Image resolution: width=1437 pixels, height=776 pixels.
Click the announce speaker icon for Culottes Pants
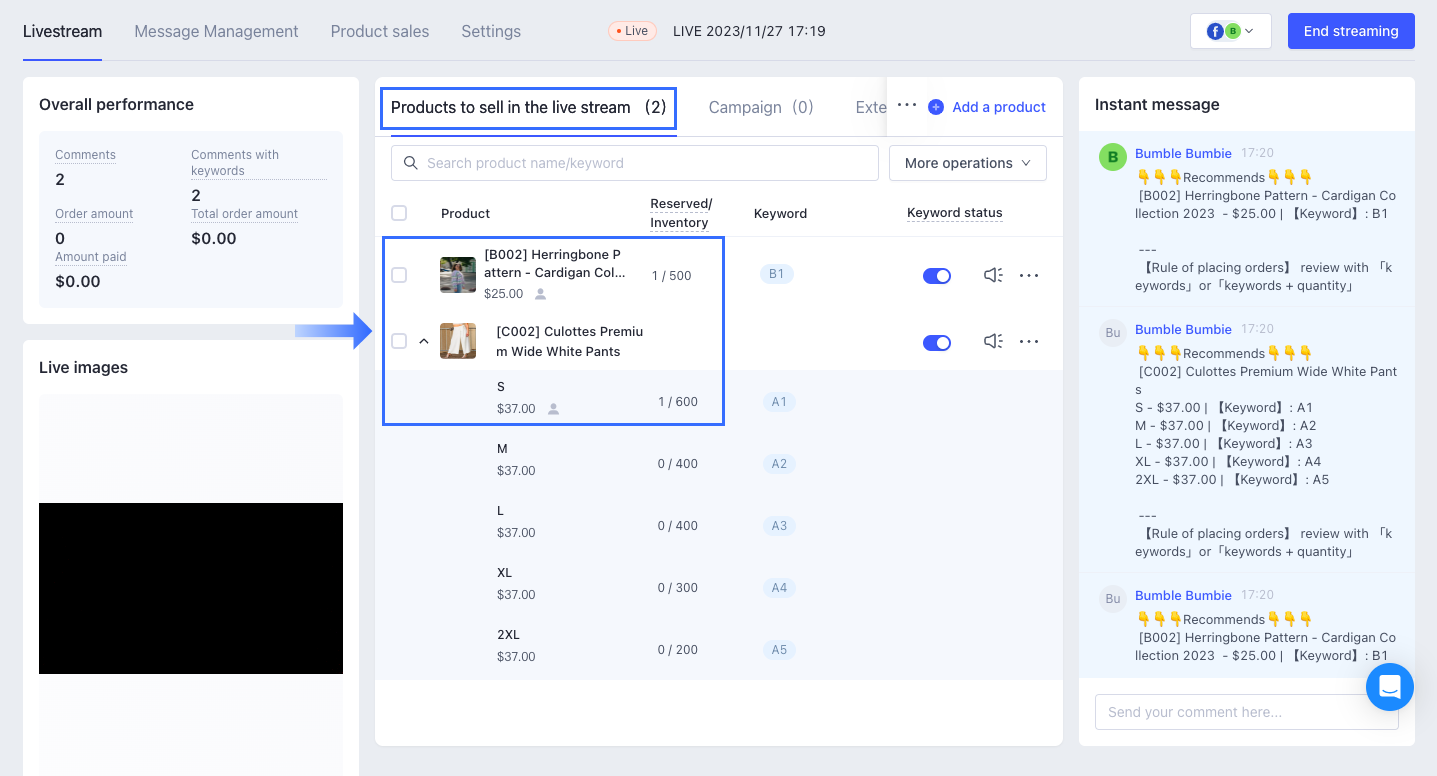[x=992, y=342]
